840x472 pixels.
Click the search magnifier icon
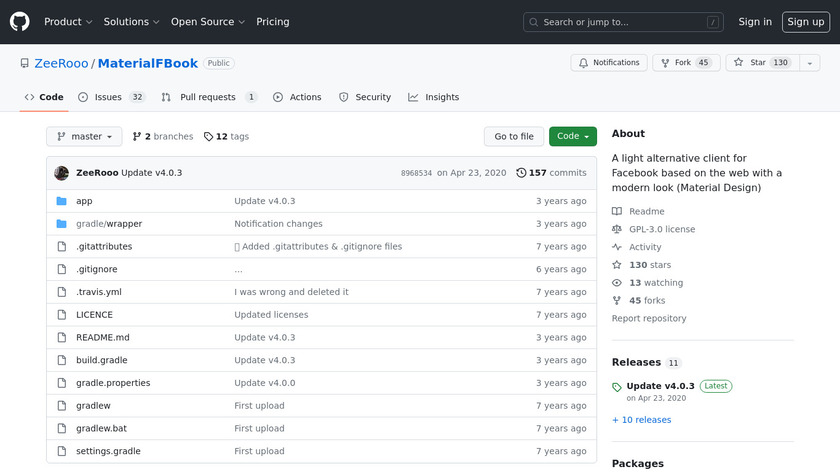coord(534,22)
